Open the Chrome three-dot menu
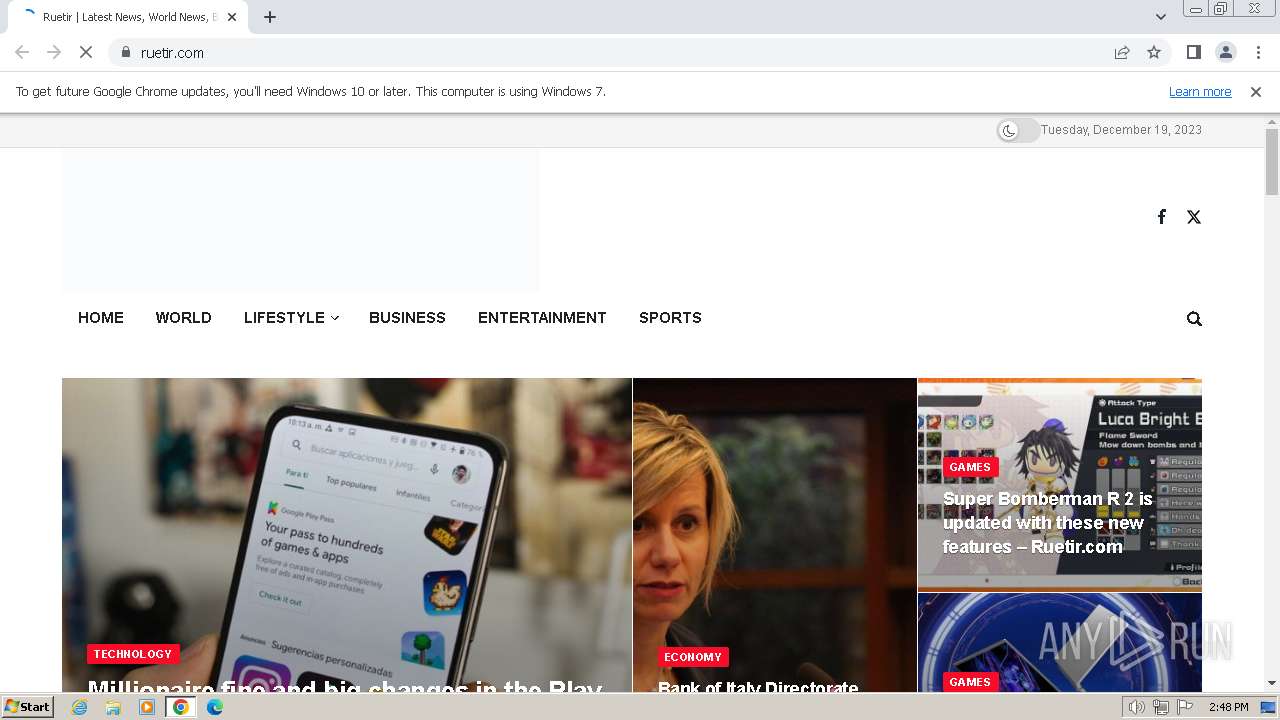Image resolution: width=1280 pixels, height=720 pixels. point(1258,52)
